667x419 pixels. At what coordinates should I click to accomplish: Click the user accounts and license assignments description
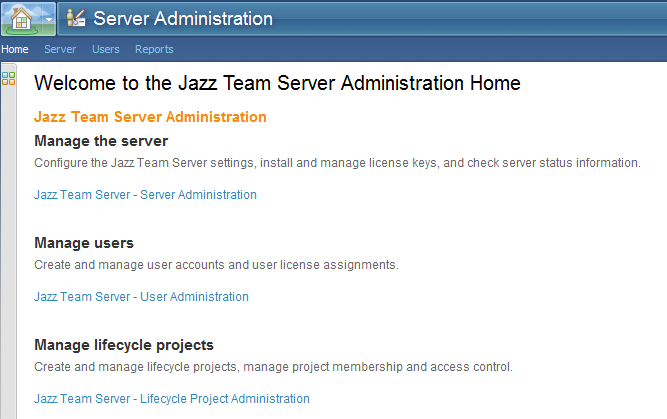(216, 265)
